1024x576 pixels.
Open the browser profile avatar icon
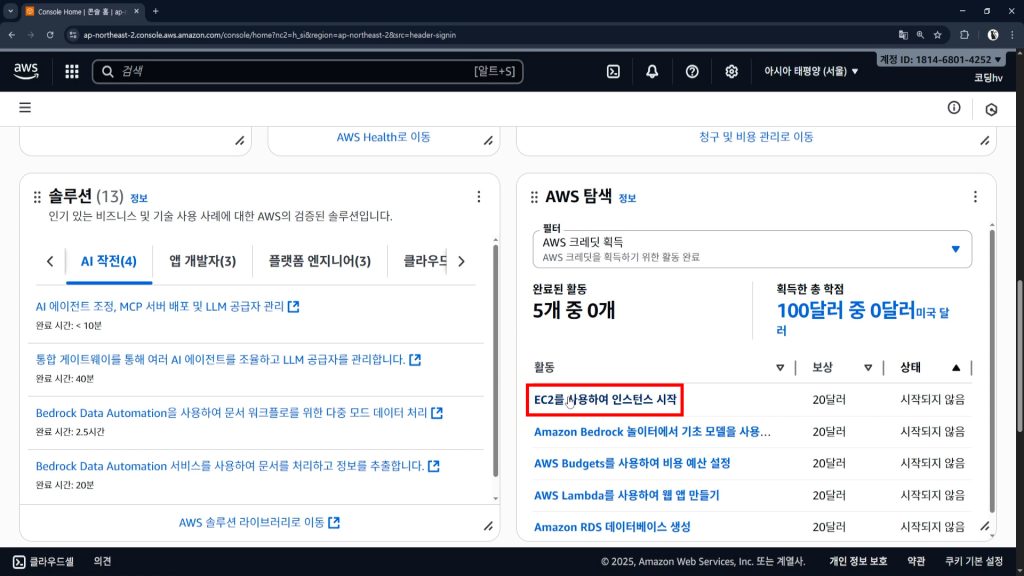[x=993, y=35]
